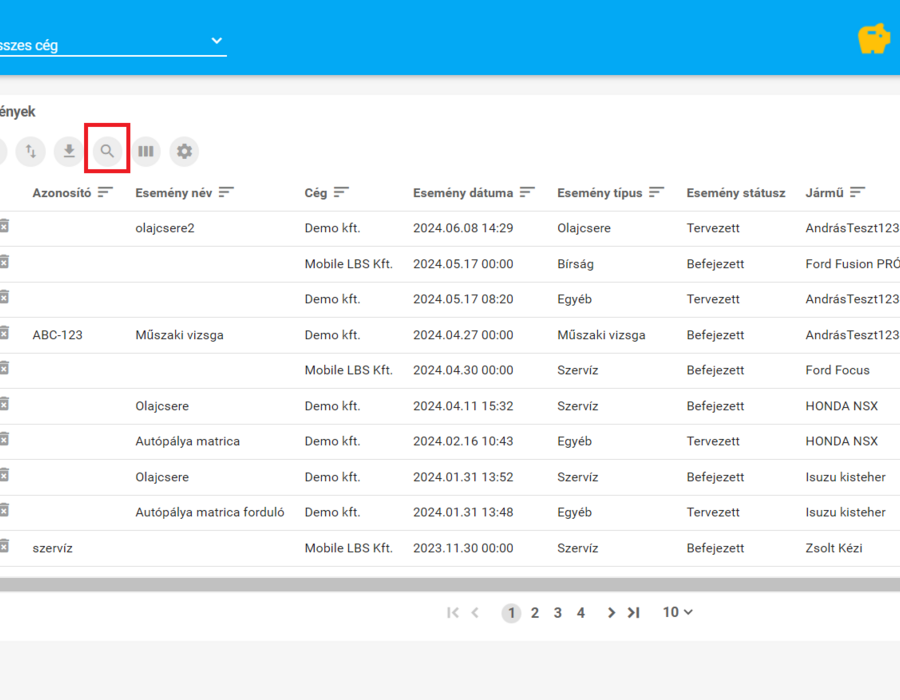Click the szervíz identifier cell

coord(52,548)
